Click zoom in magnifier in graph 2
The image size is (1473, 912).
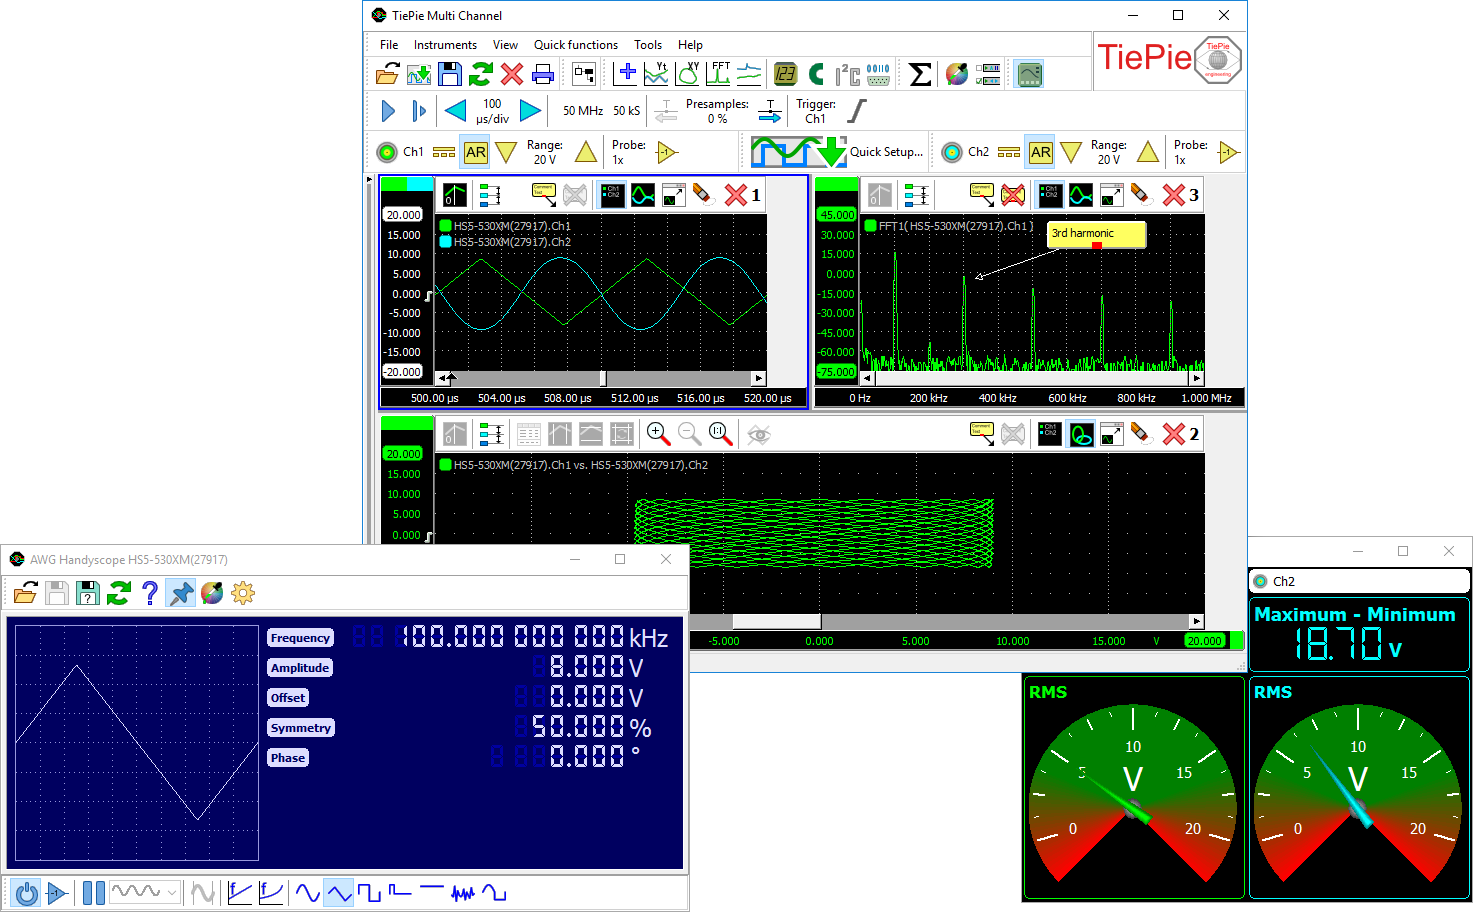tap(658, 434)
